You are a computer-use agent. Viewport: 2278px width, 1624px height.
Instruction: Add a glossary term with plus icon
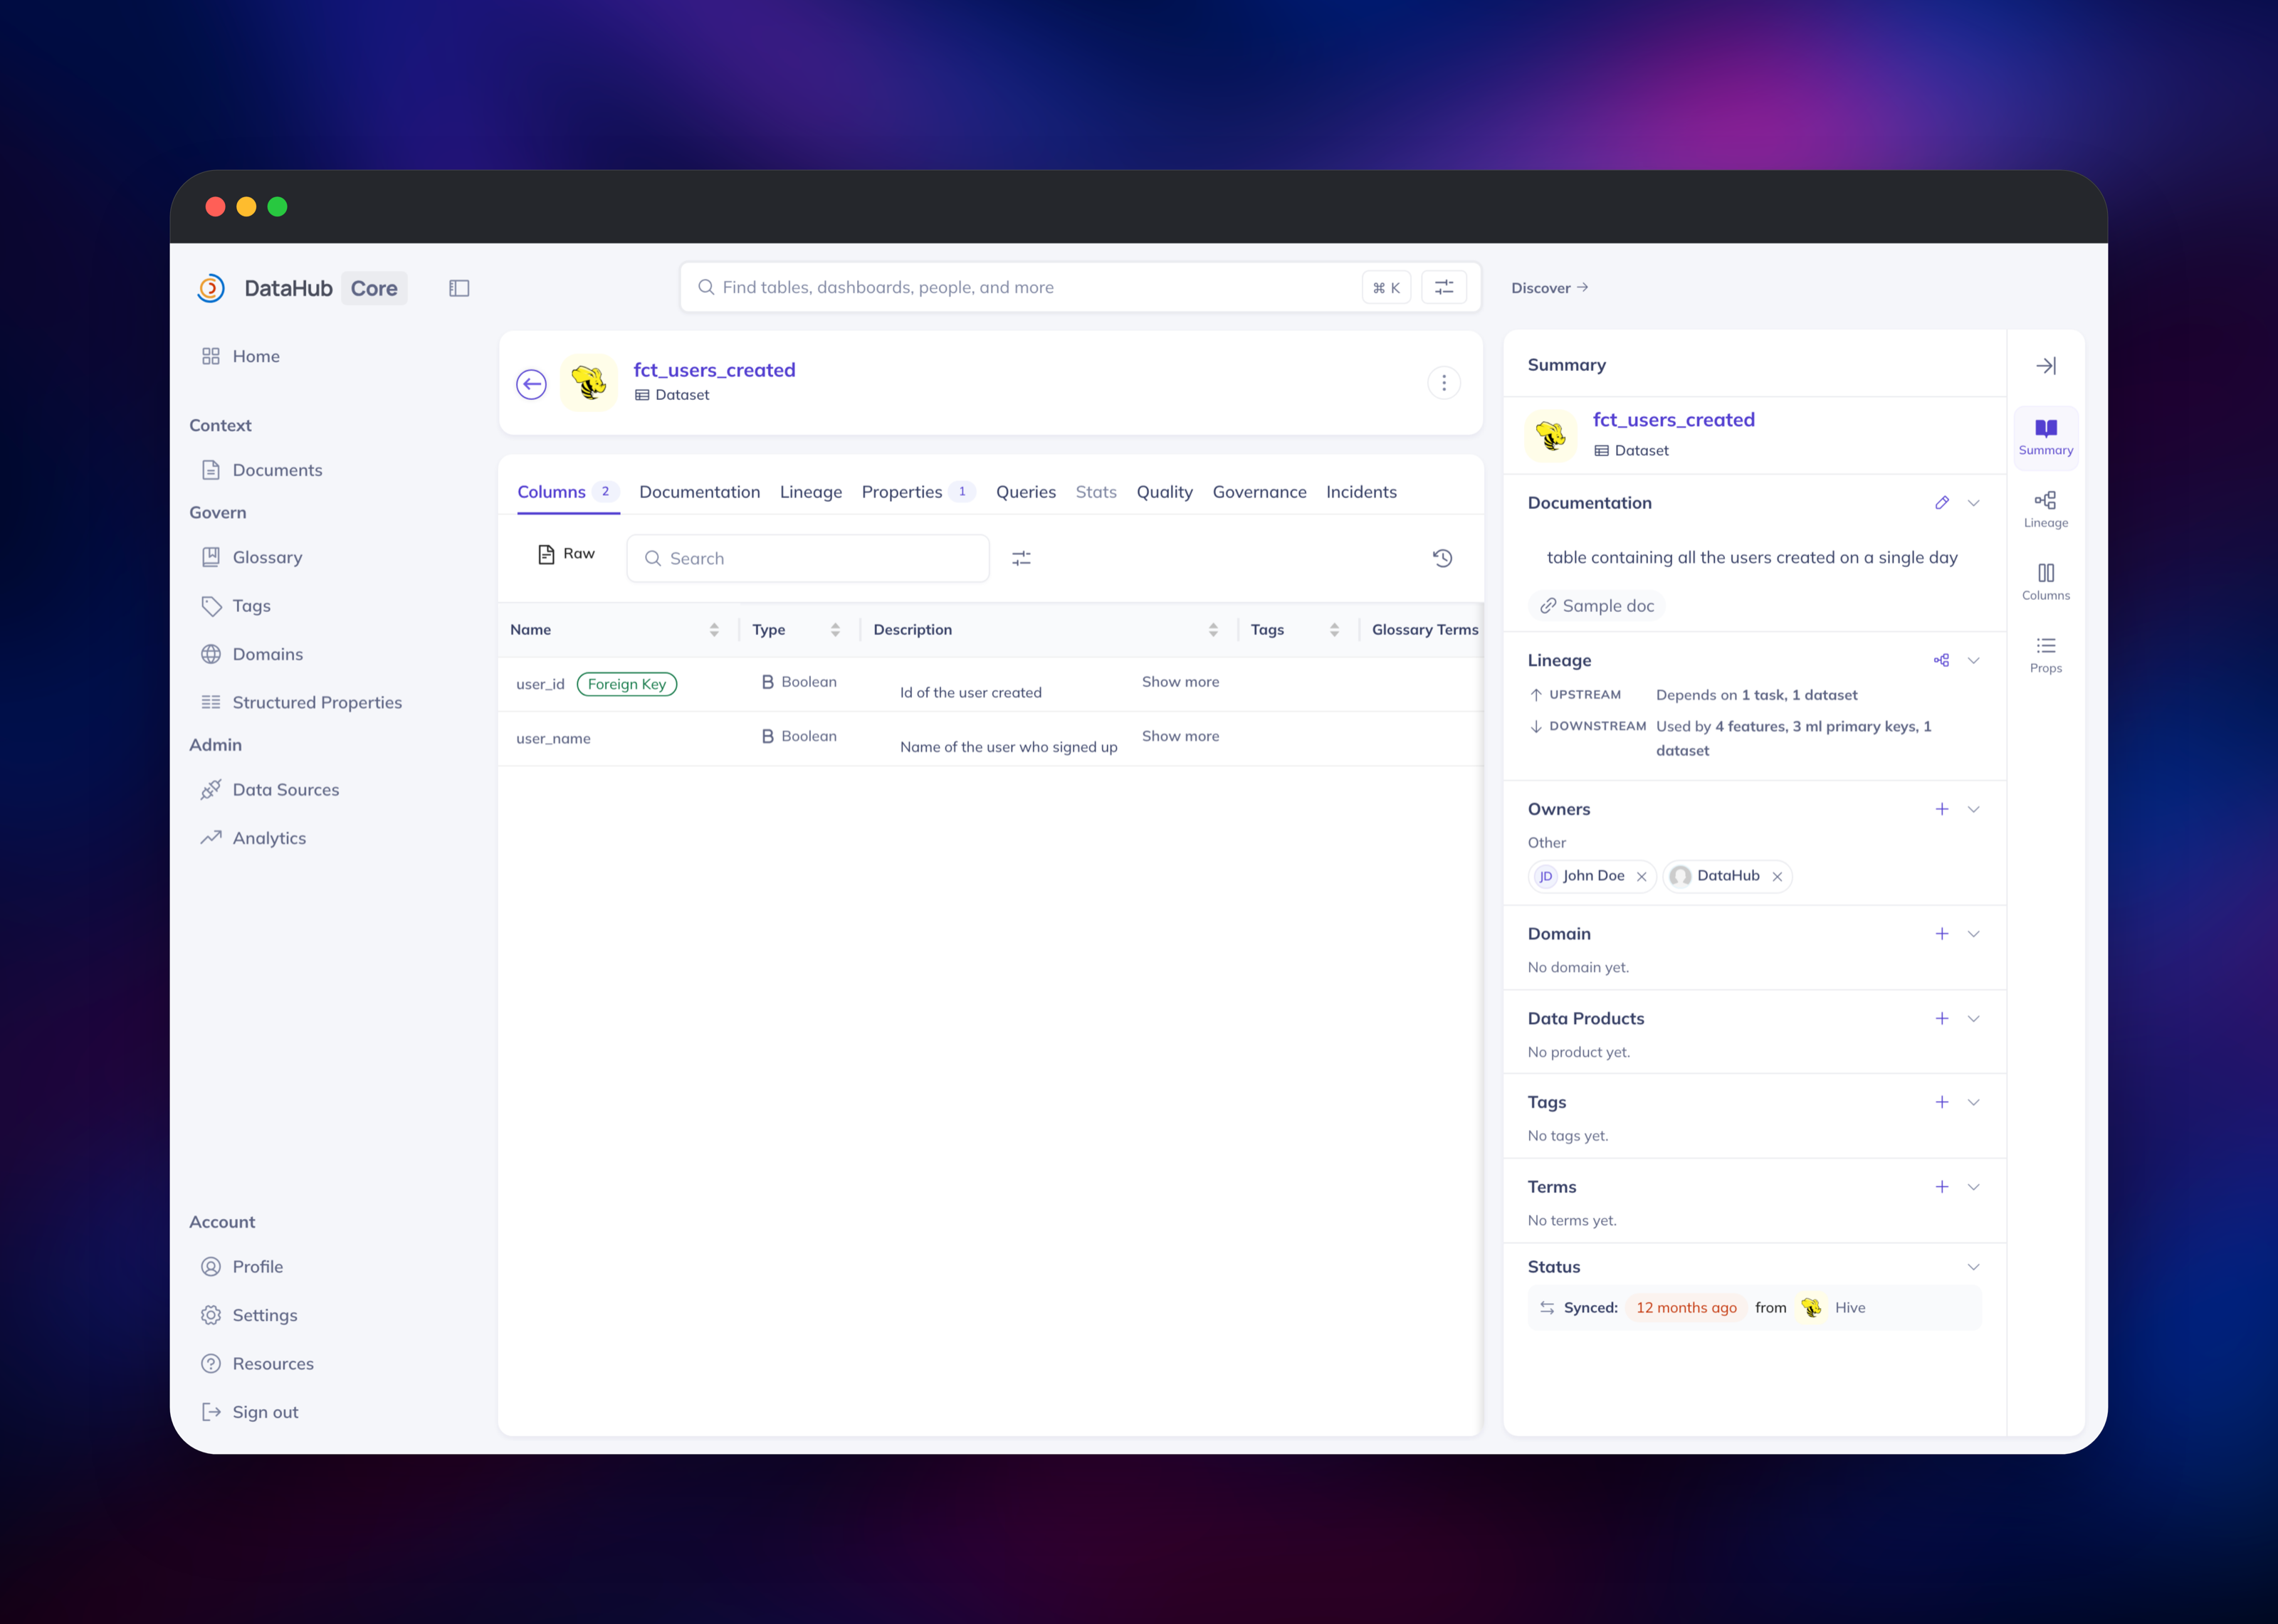pos(1942,1187)
